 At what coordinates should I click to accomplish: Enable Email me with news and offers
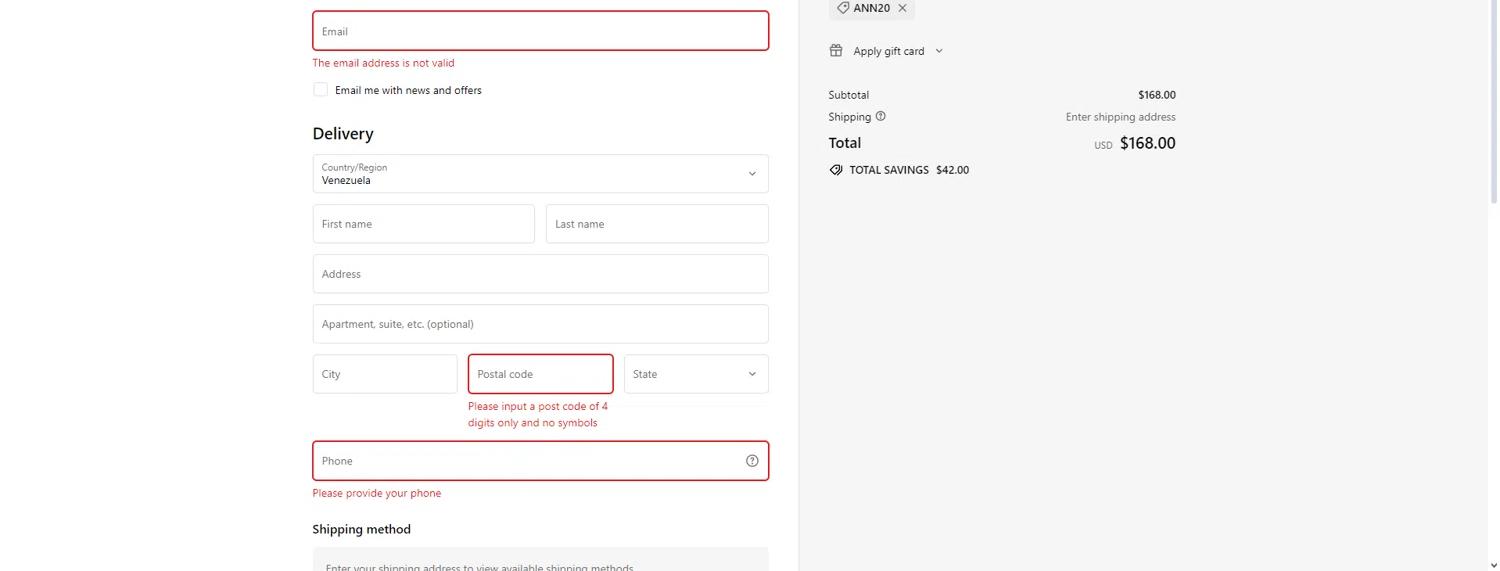[x=320, y=90]
